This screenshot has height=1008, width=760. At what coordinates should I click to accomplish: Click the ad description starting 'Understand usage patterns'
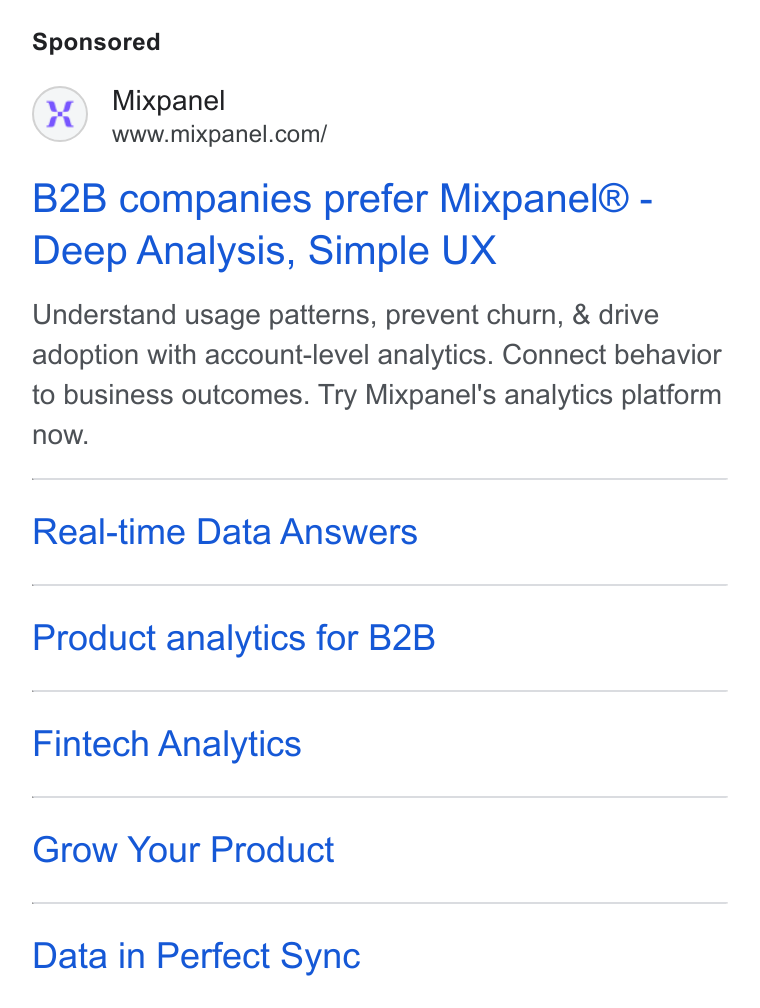[377, 375]
